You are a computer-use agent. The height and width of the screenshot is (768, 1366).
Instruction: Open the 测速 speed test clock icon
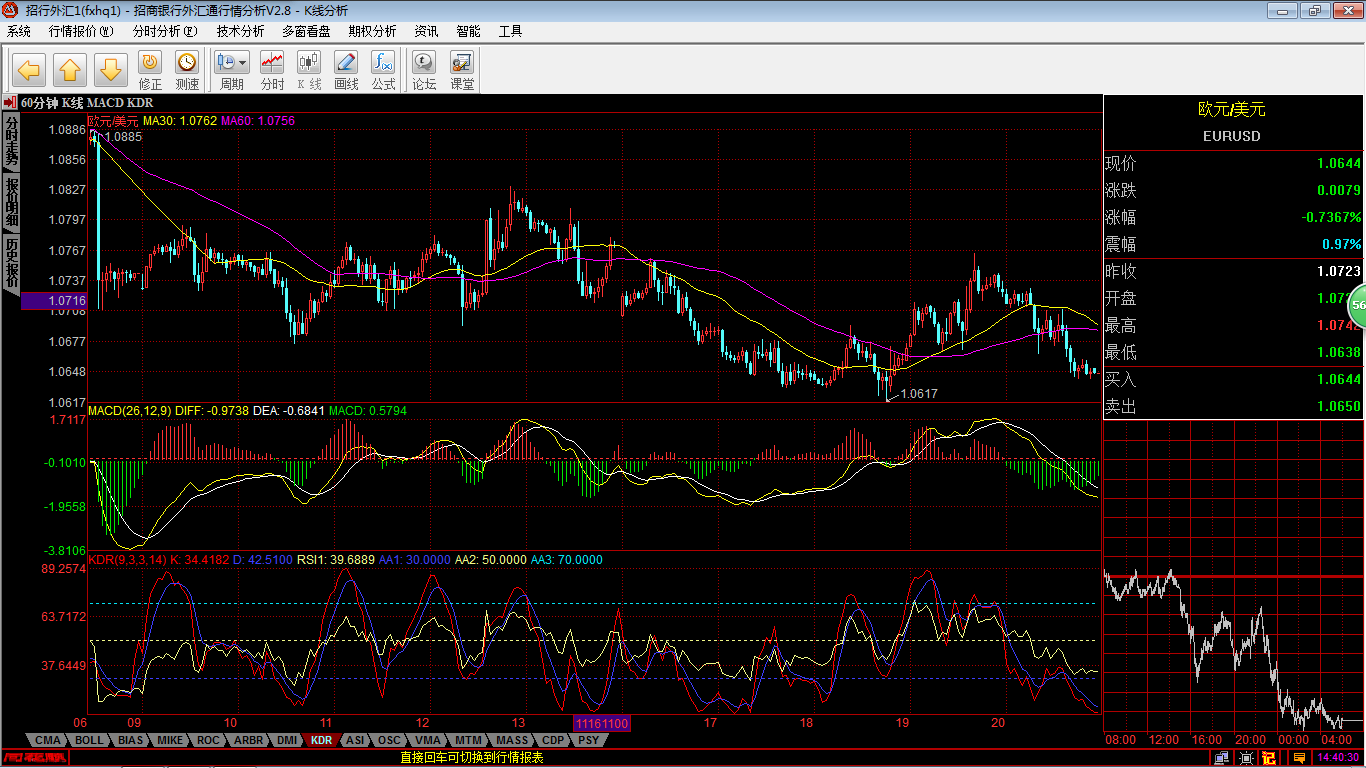[187, 64]
